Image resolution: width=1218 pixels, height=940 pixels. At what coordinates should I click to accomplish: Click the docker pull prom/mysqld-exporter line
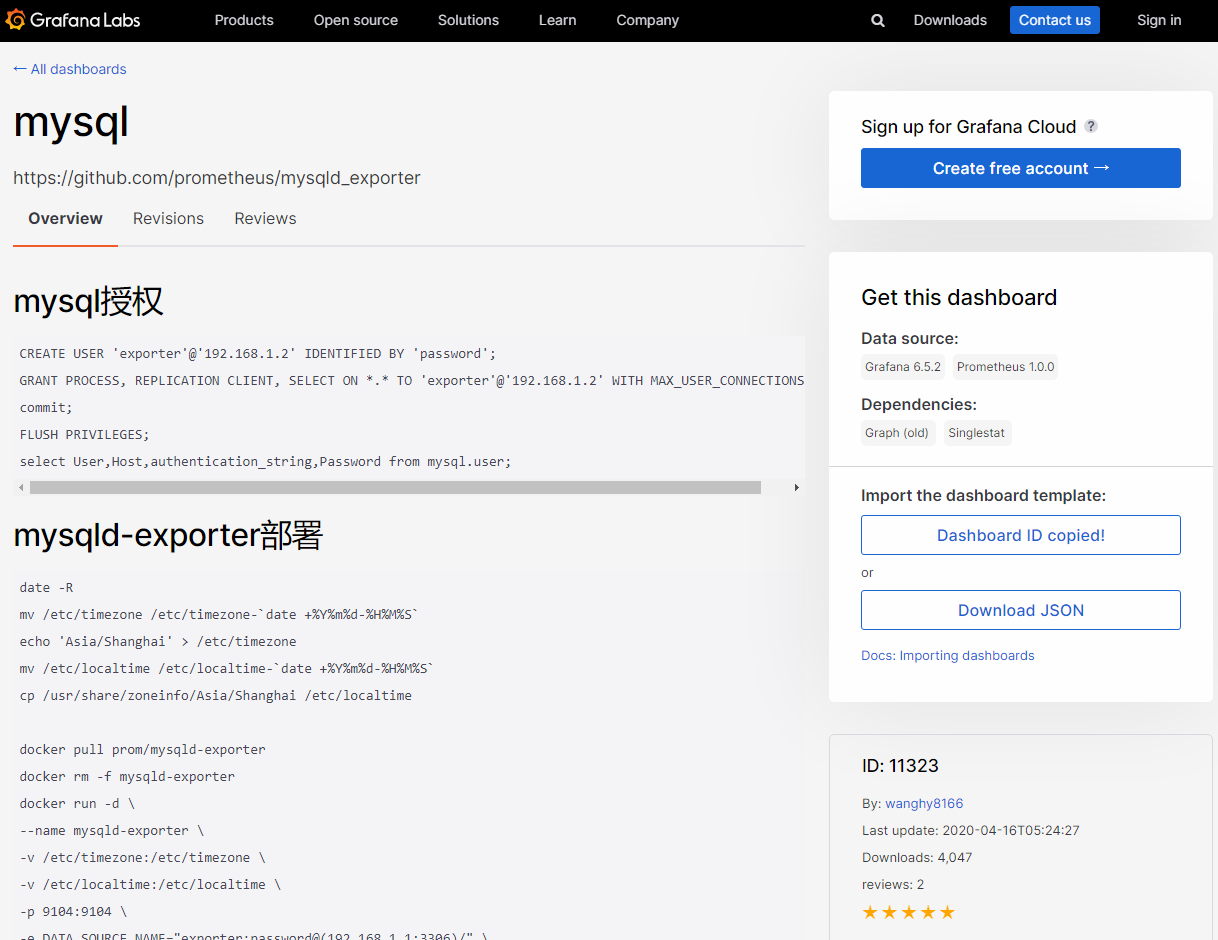click(142, 749)
